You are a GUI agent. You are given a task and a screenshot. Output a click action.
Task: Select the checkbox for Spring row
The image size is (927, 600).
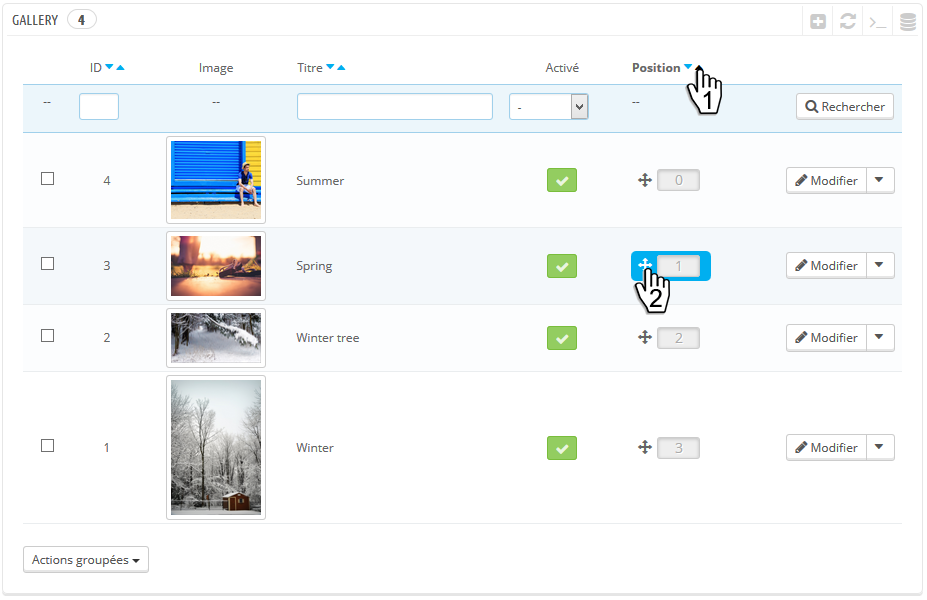(47, 264)
